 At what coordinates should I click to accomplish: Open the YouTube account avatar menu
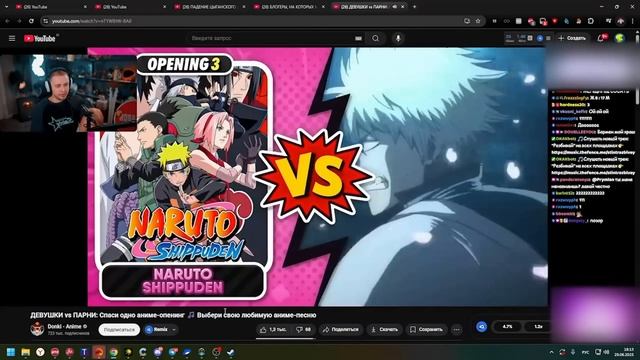(x=620, y=38)
